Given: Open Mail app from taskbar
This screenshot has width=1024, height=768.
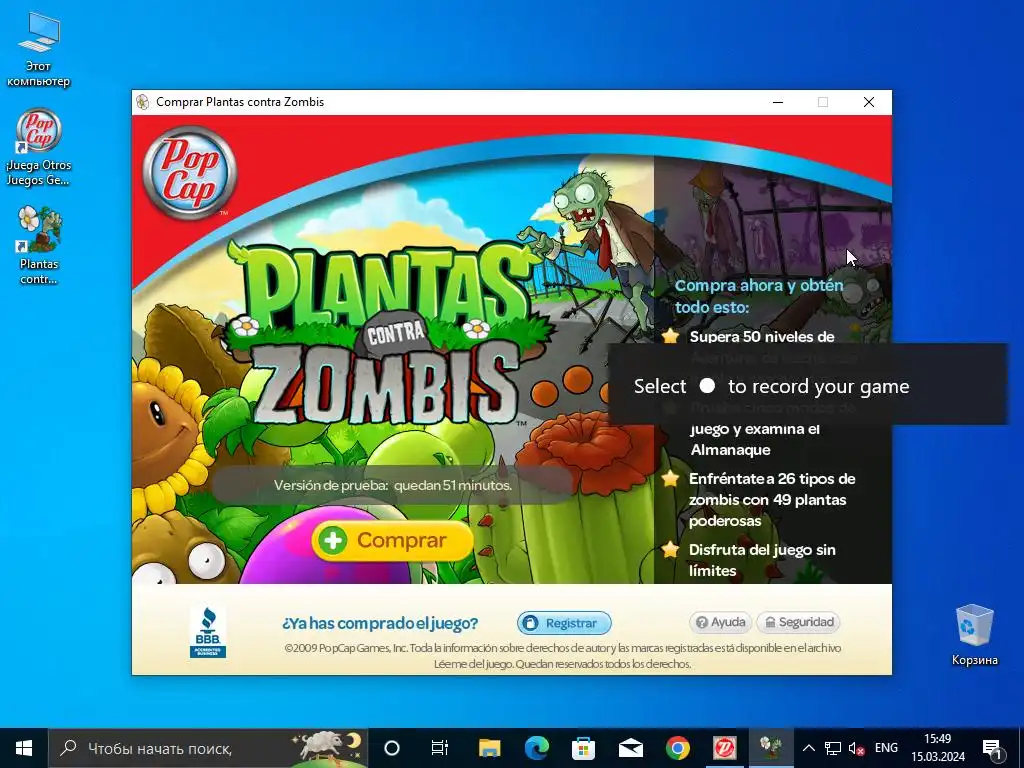Looking at the screenshot, I should point(631,748).
